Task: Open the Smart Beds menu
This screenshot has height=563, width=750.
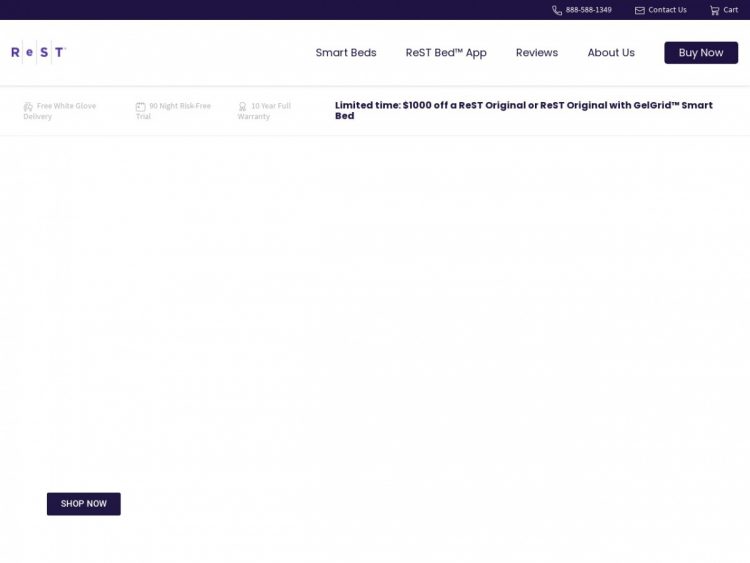Action: click(x=346, y=53)
